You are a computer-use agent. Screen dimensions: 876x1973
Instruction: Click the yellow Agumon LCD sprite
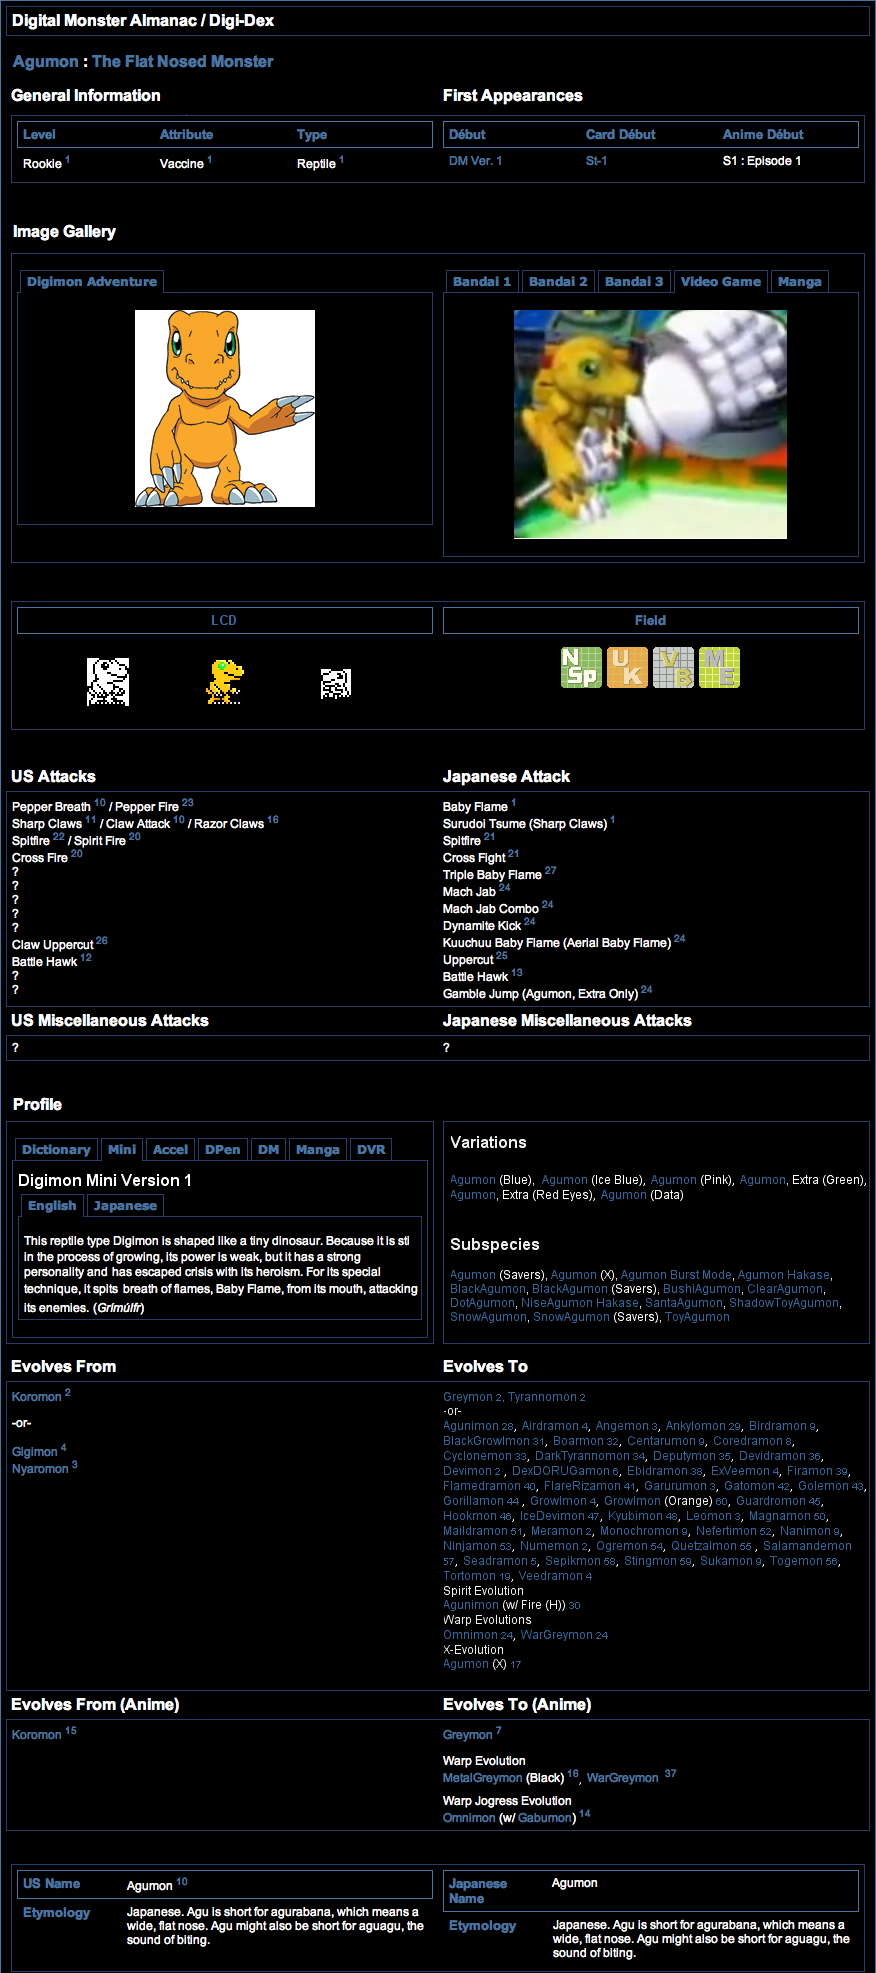click(224, 682)
